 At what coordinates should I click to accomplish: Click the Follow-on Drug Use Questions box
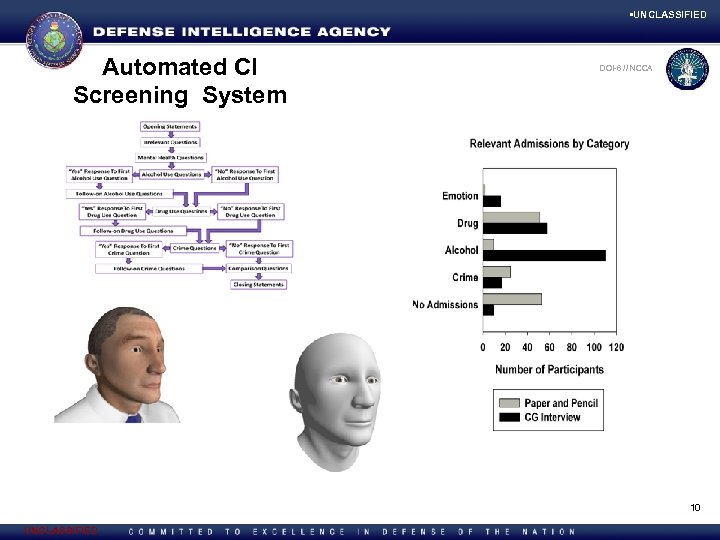tap(133, 231)
